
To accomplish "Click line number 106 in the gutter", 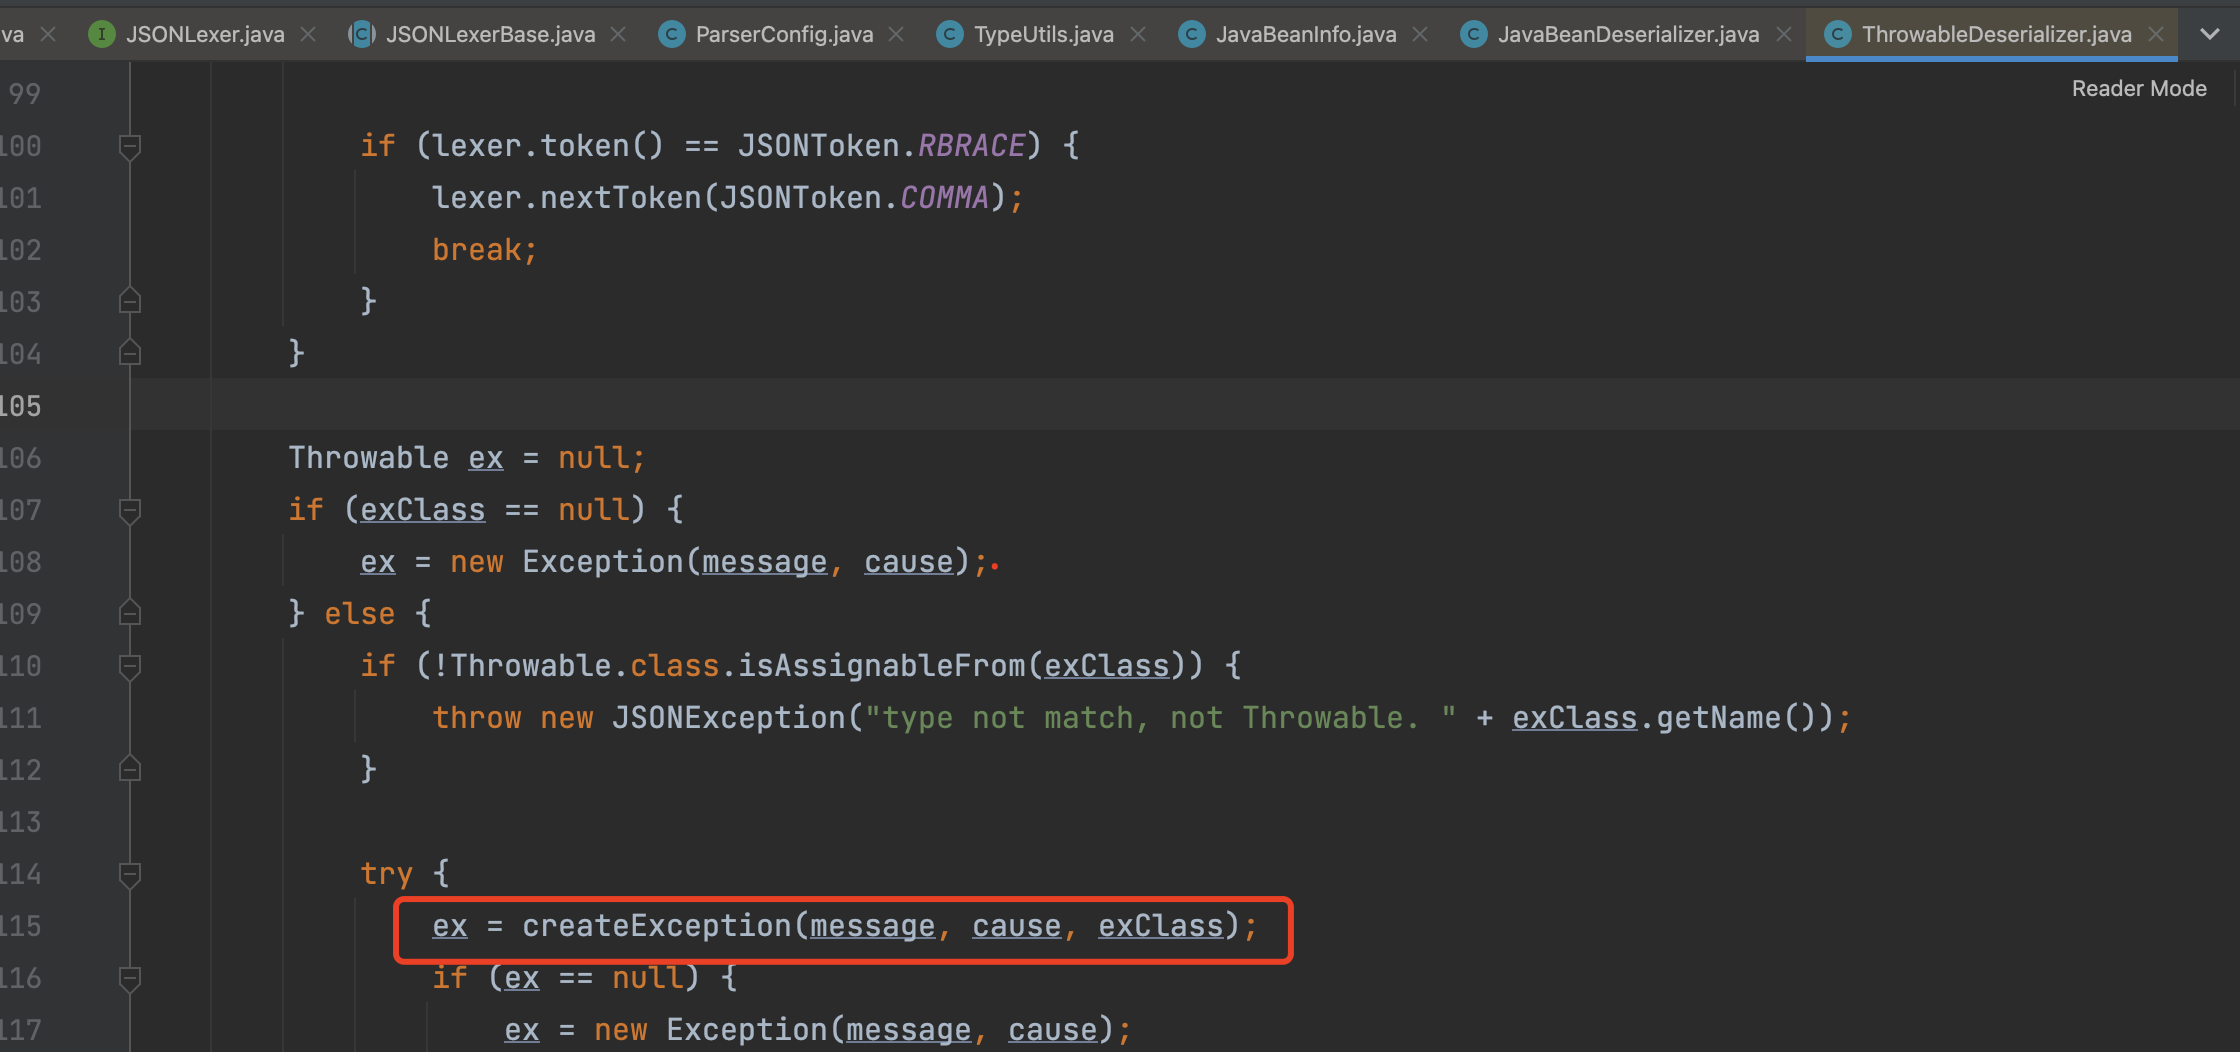I will pyautogui.click(x=24, y=457).
